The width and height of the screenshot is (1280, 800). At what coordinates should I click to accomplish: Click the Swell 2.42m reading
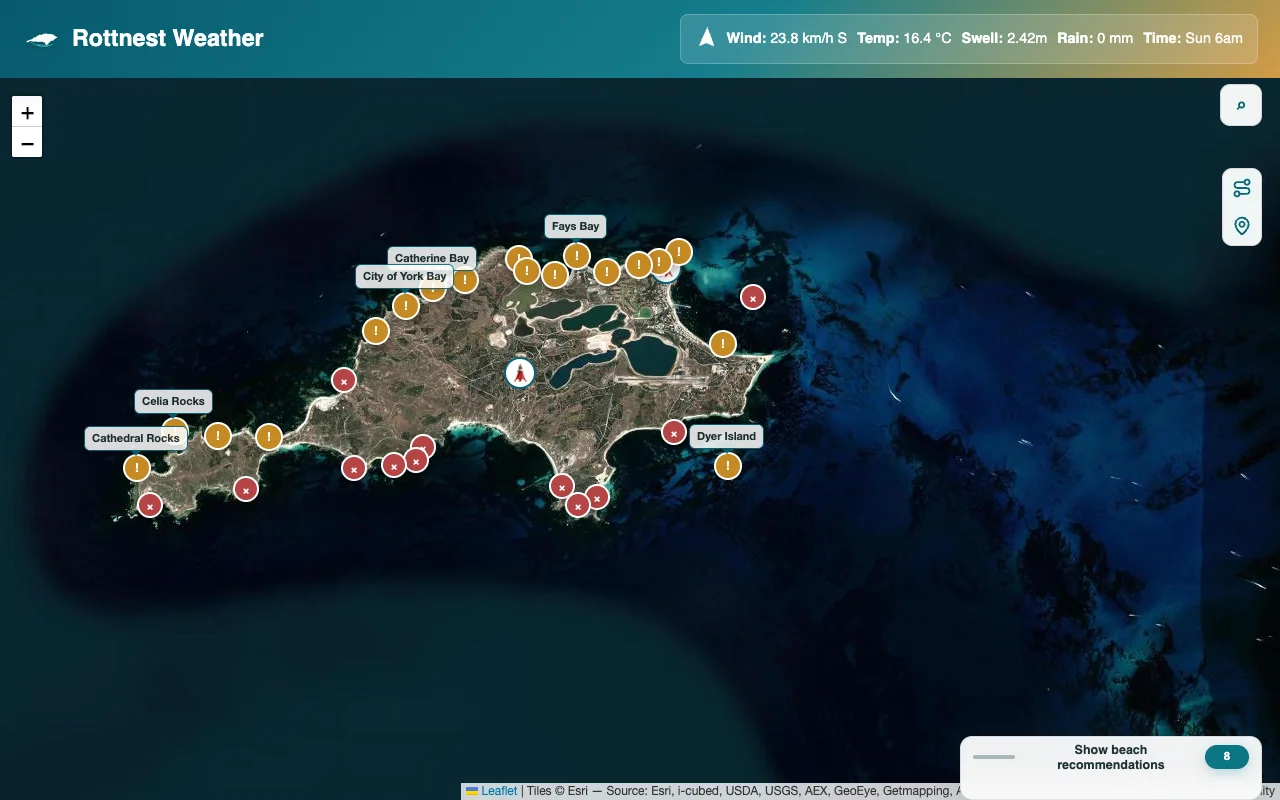[1004, 39]
